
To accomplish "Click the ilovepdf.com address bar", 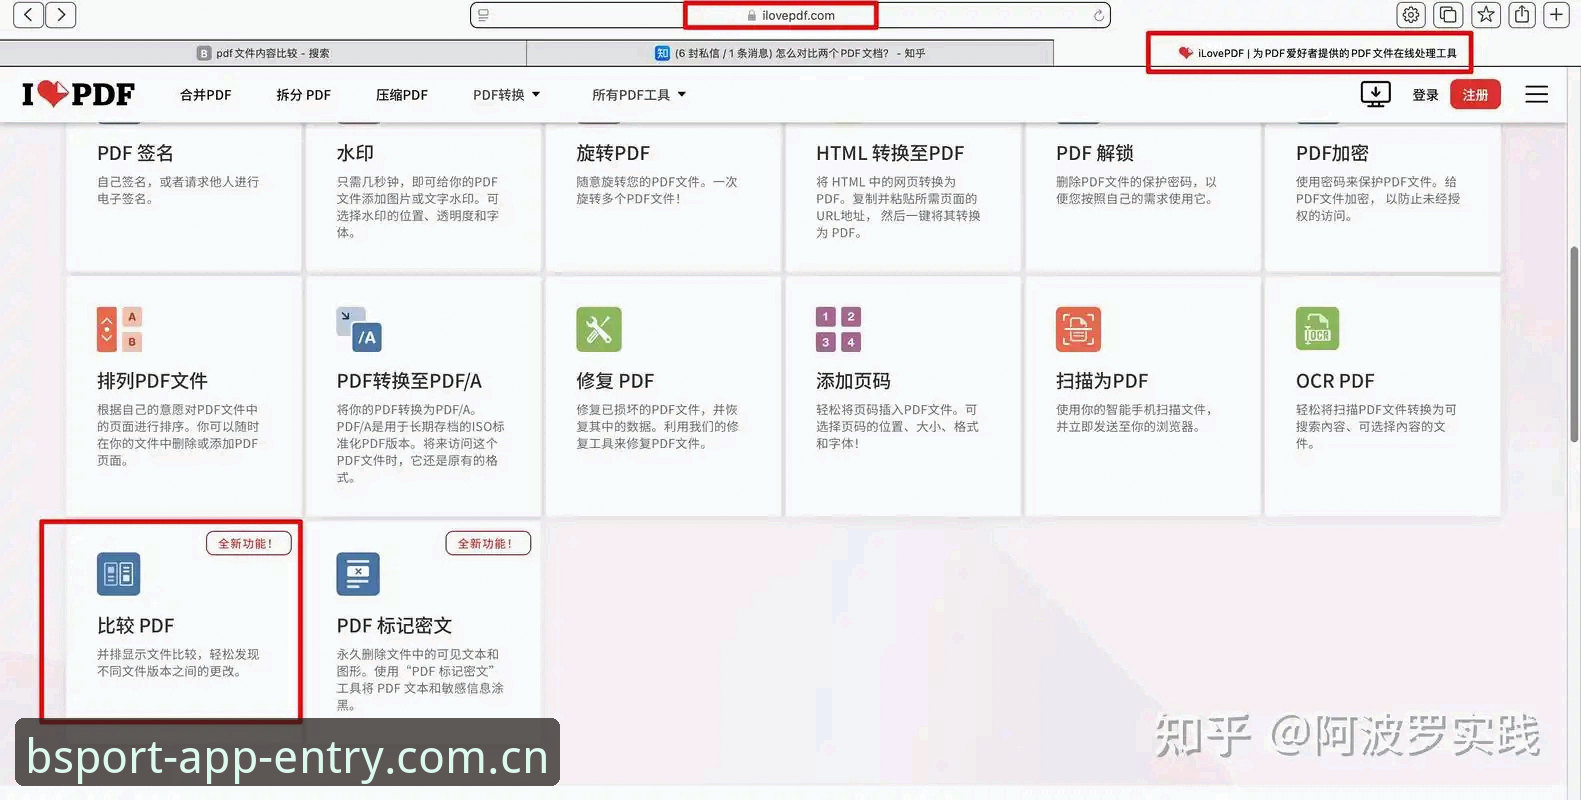I will click(x=790, y=15).
